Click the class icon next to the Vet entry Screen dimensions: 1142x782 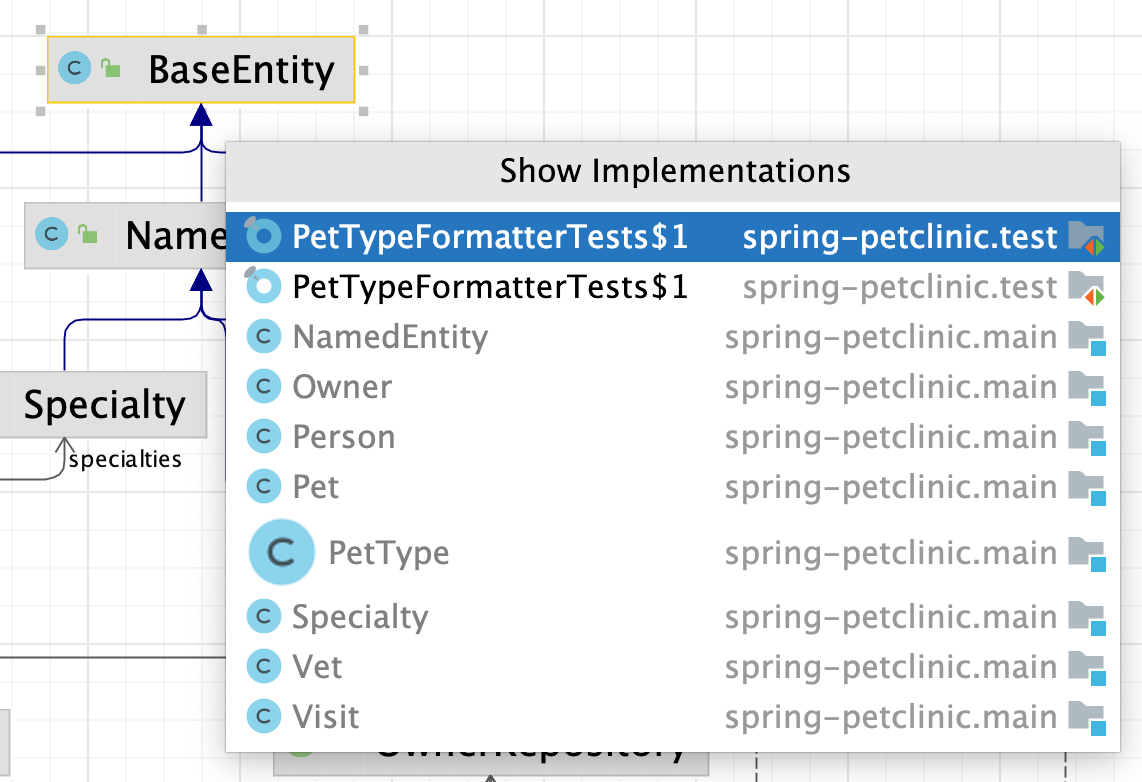263,666
